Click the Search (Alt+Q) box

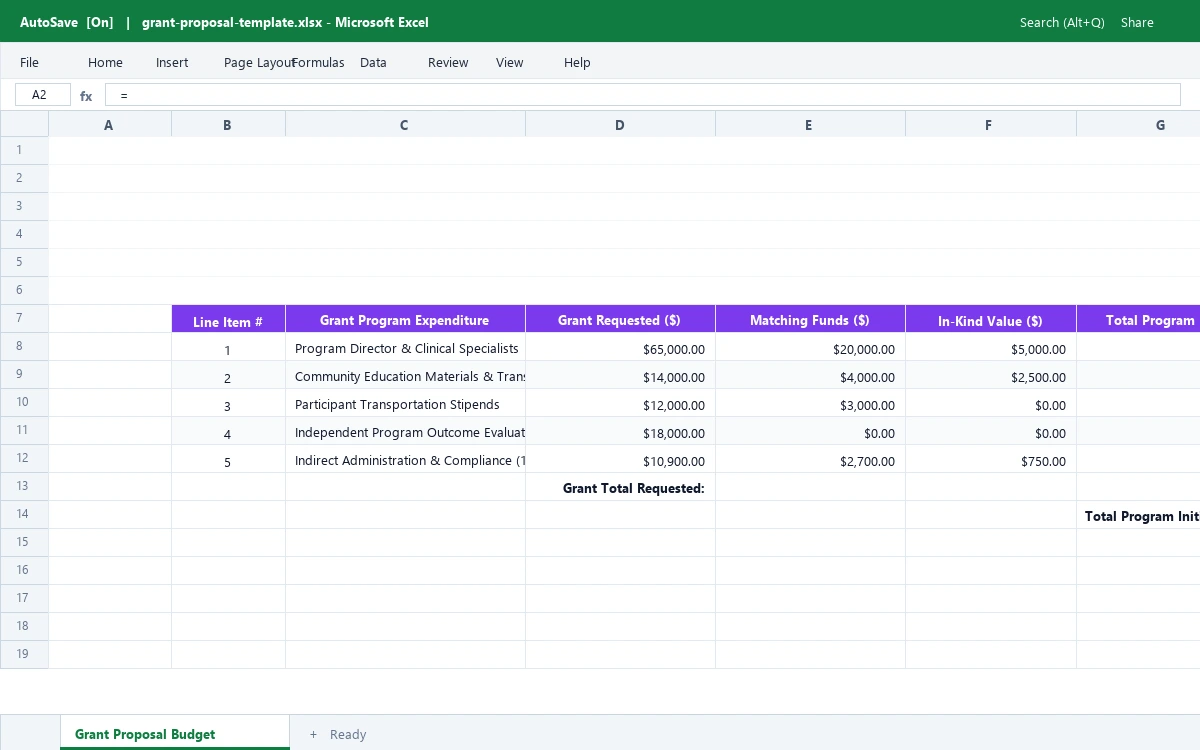pos(1062,22)
